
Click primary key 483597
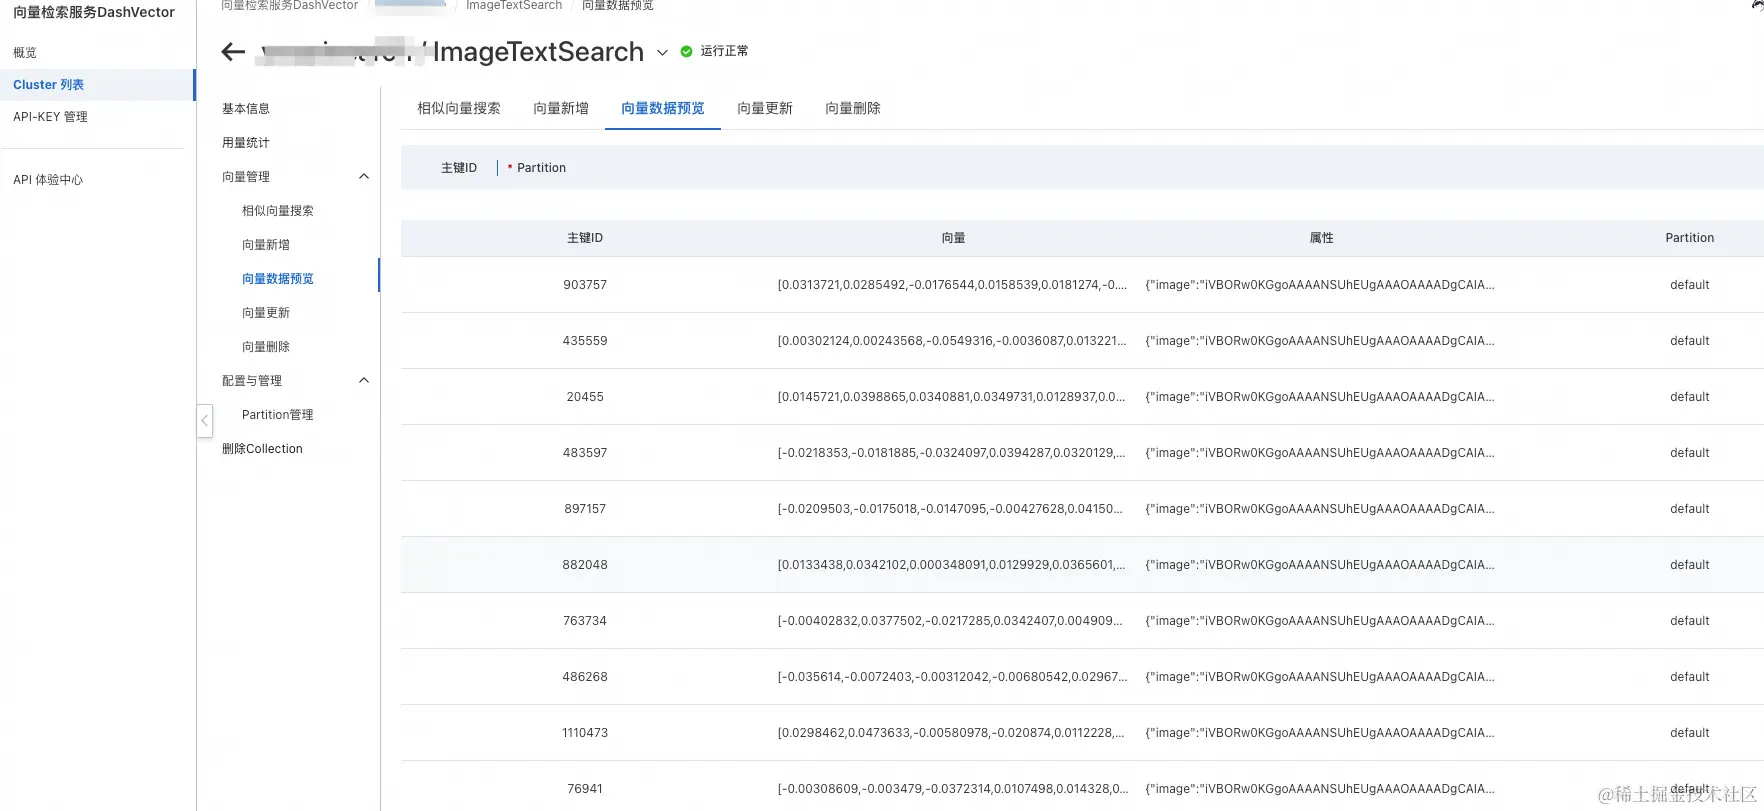[x=585, y=453]
